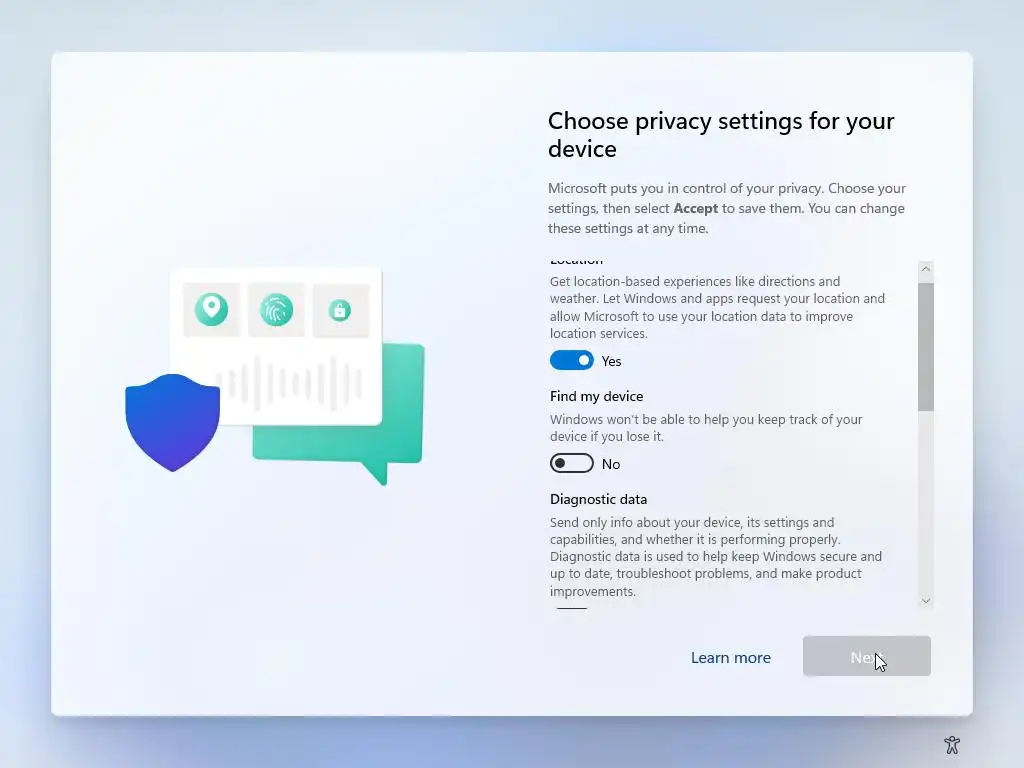Click empty scrollbar track below the thumb
The width and height of the screenshot is (1024, 768).
click(925, 502)
